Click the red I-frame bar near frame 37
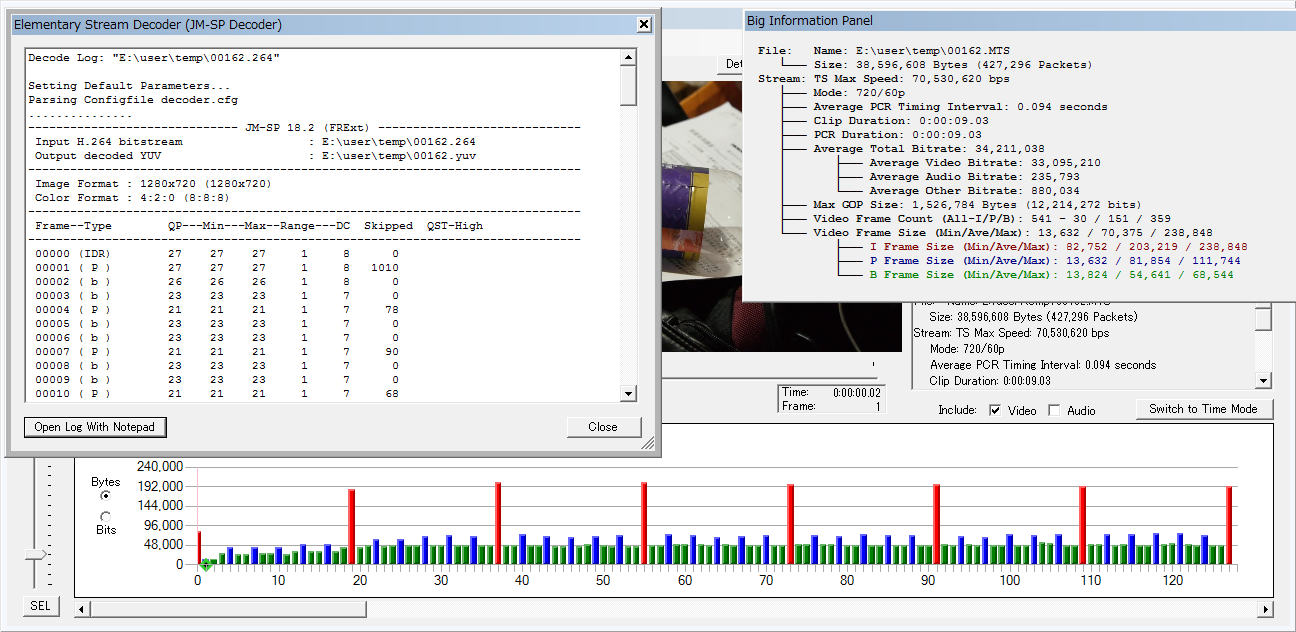Screen dimensions: 1296x632 click(x=498, y=523)
